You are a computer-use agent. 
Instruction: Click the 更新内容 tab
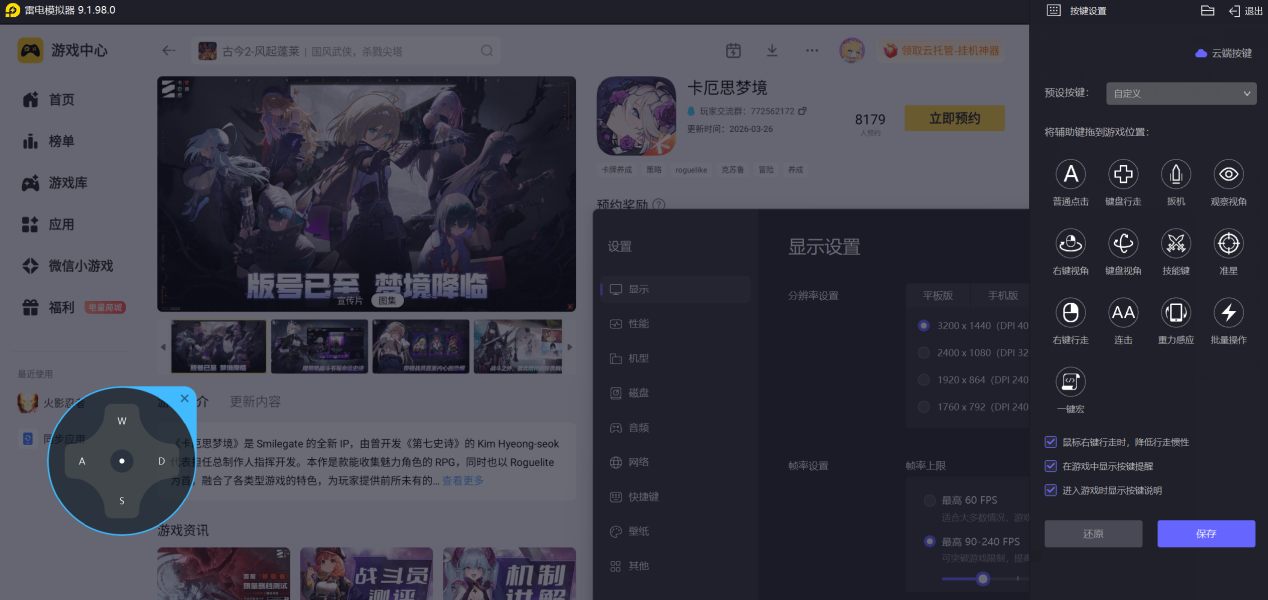[x=255, y=402]
